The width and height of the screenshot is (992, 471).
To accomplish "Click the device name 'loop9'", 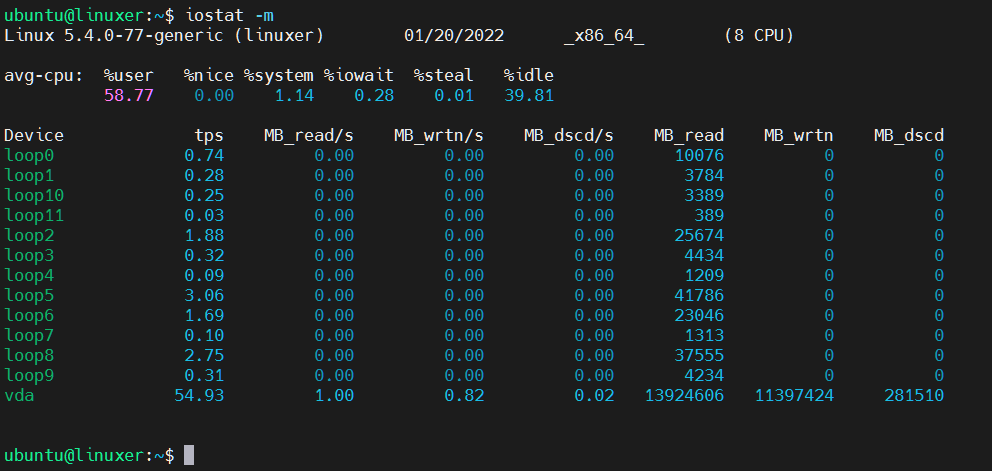I will (x=29, y=376).
